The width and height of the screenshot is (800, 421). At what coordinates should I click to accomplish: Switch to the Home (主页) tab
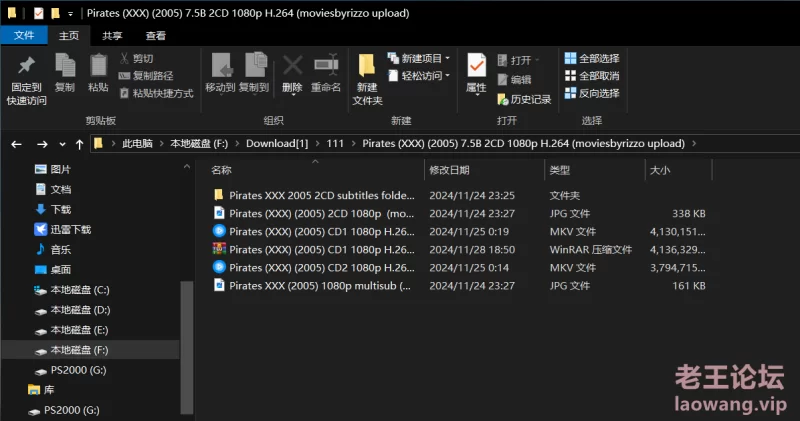coord(69,35)
